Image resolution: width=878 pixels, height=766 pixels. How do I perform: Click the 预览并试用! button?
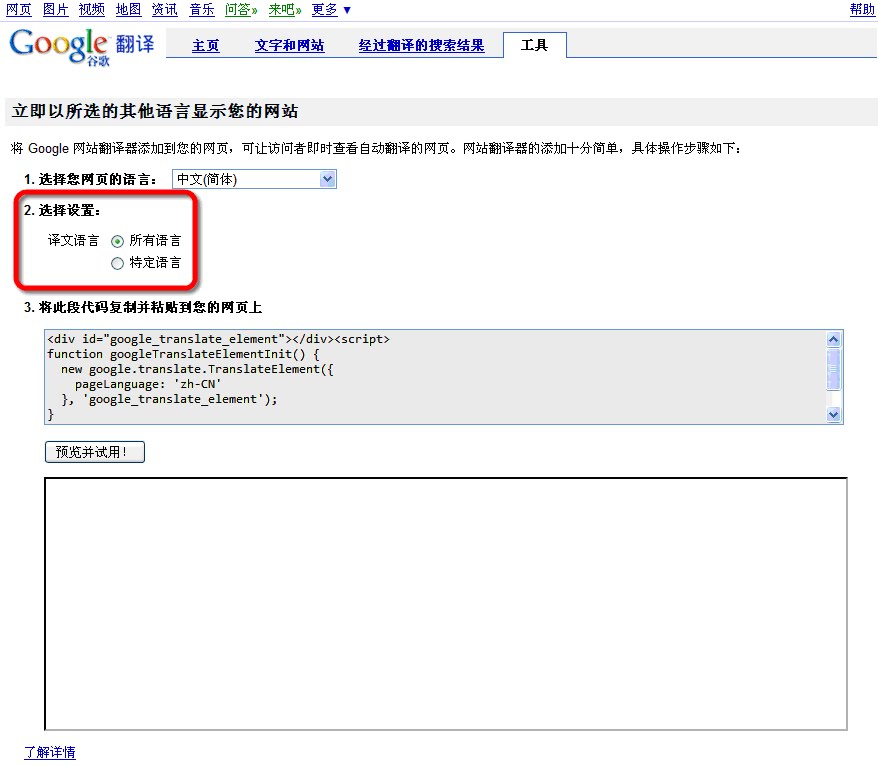pos(95,452)
